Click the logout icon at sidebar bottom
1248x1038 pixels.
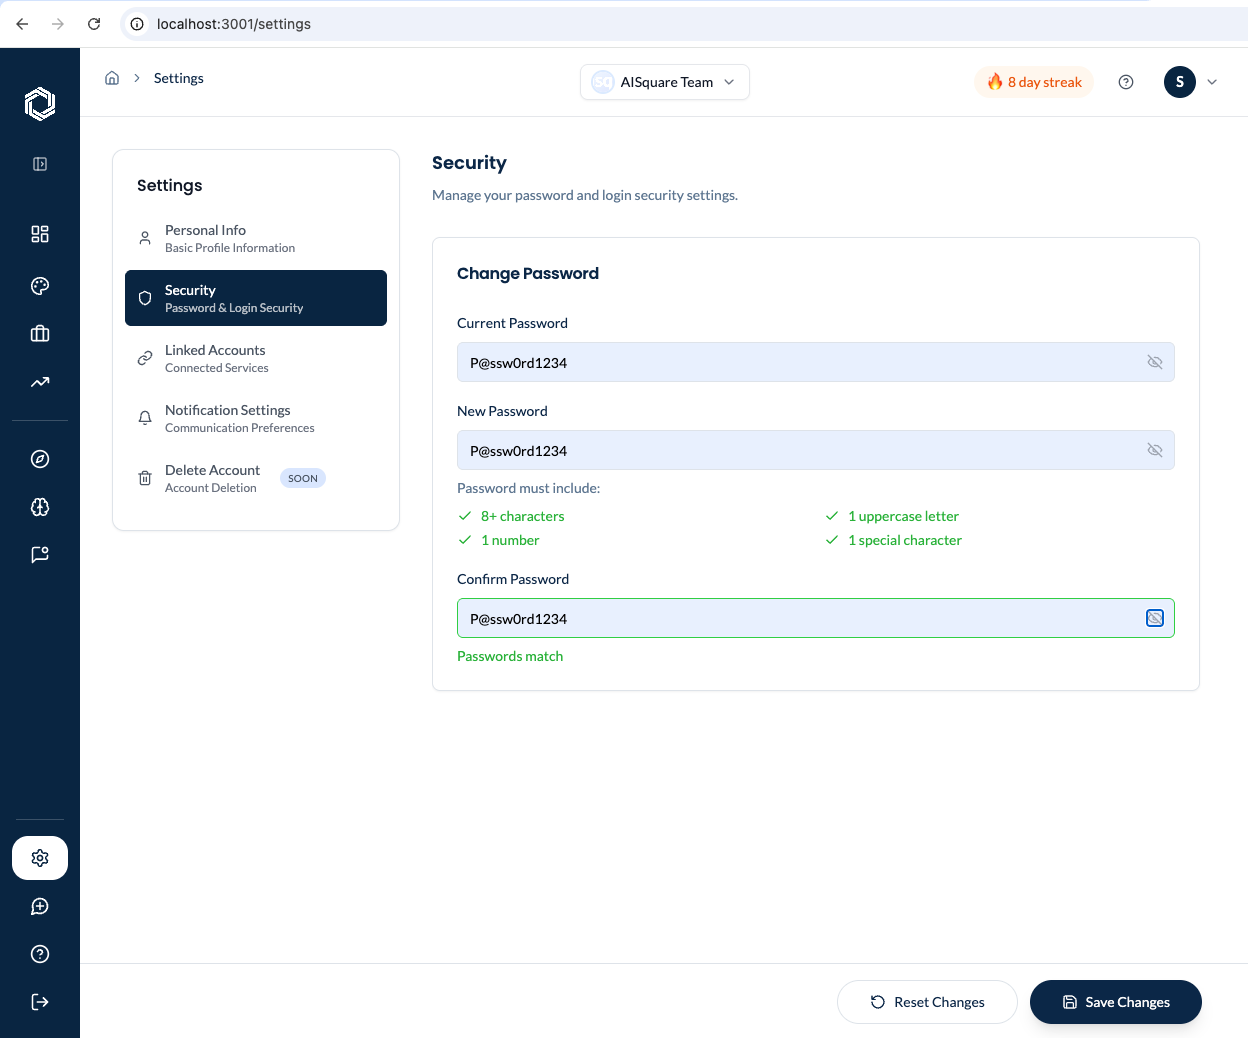(x=40, y=1002)
